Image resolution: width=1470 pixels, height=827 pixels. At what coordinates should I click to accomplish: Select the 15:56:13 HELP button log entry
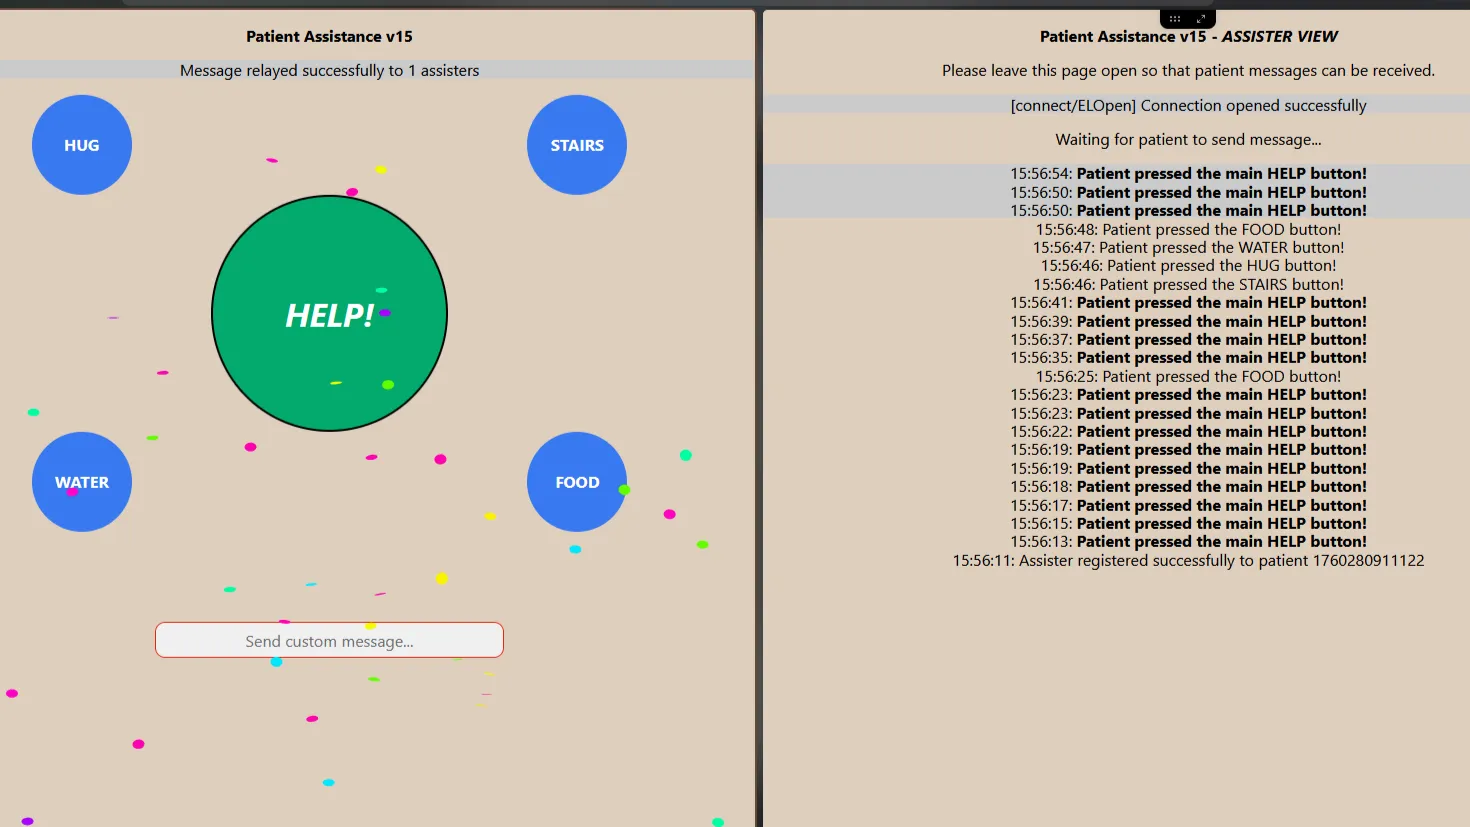(x=1188, y=541)
